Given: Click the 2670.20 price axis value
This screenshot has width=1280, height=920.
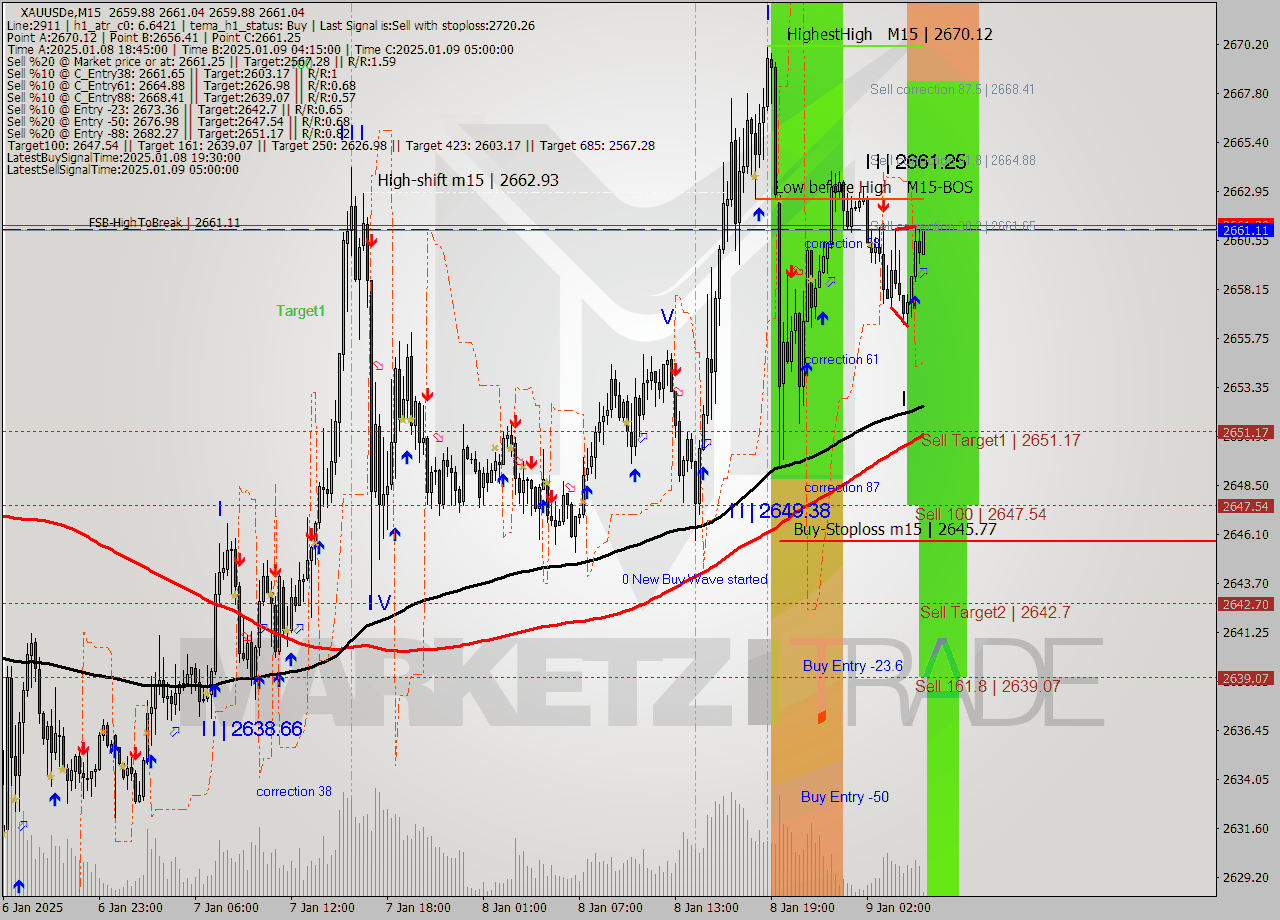Looking at the screenshot, I should pos(1245,44).
